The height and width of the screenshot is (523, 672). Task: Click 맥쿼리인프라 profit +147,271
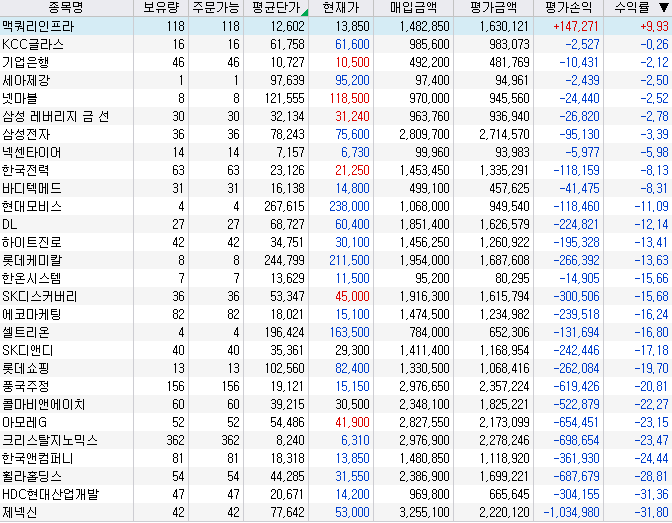click(x=576, y=26)
